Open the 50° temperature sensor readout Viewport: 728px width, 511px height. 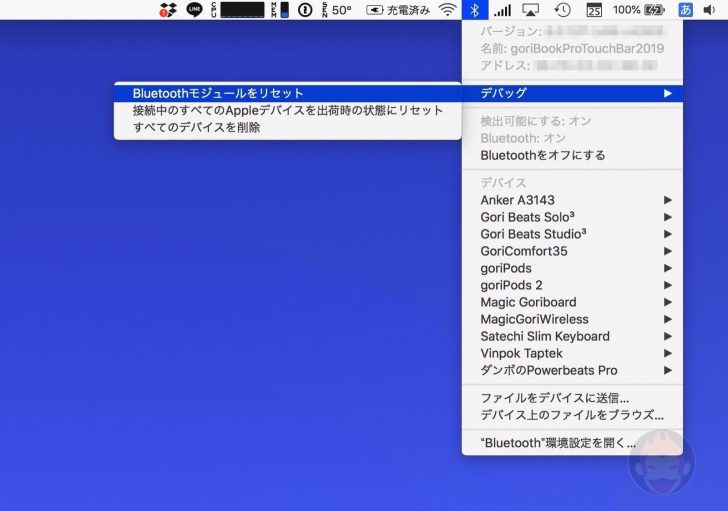(x=337, y=10)
